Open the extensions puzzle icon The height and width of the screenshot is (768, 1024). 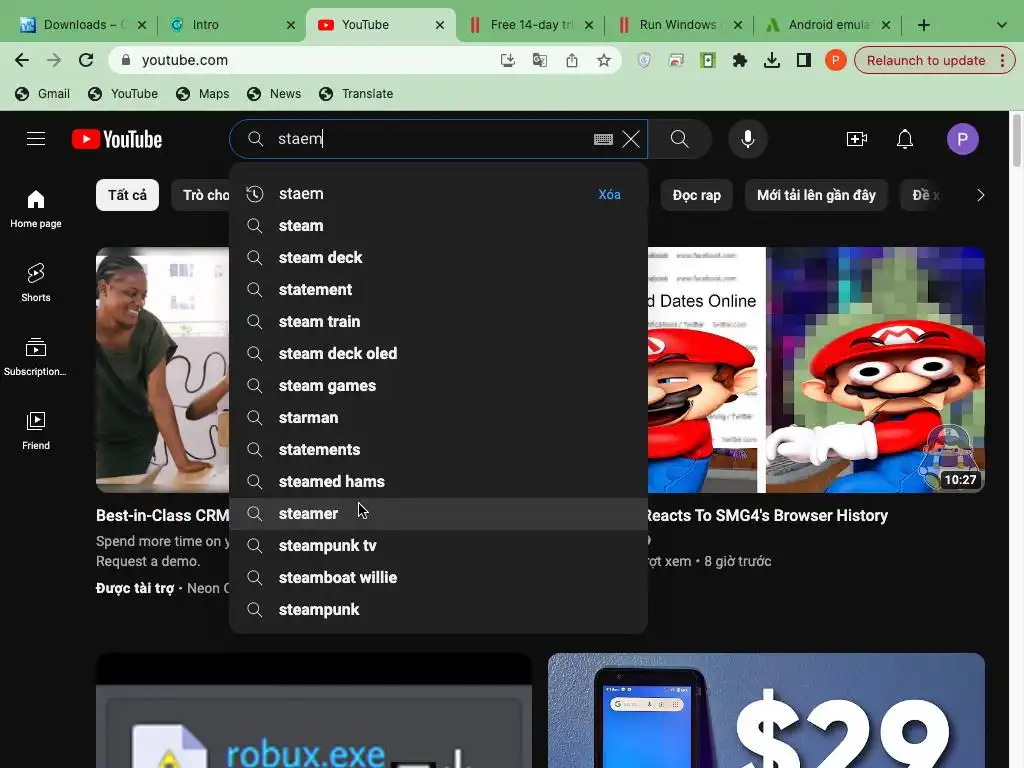pyautogui.click(x=739, y=60)
